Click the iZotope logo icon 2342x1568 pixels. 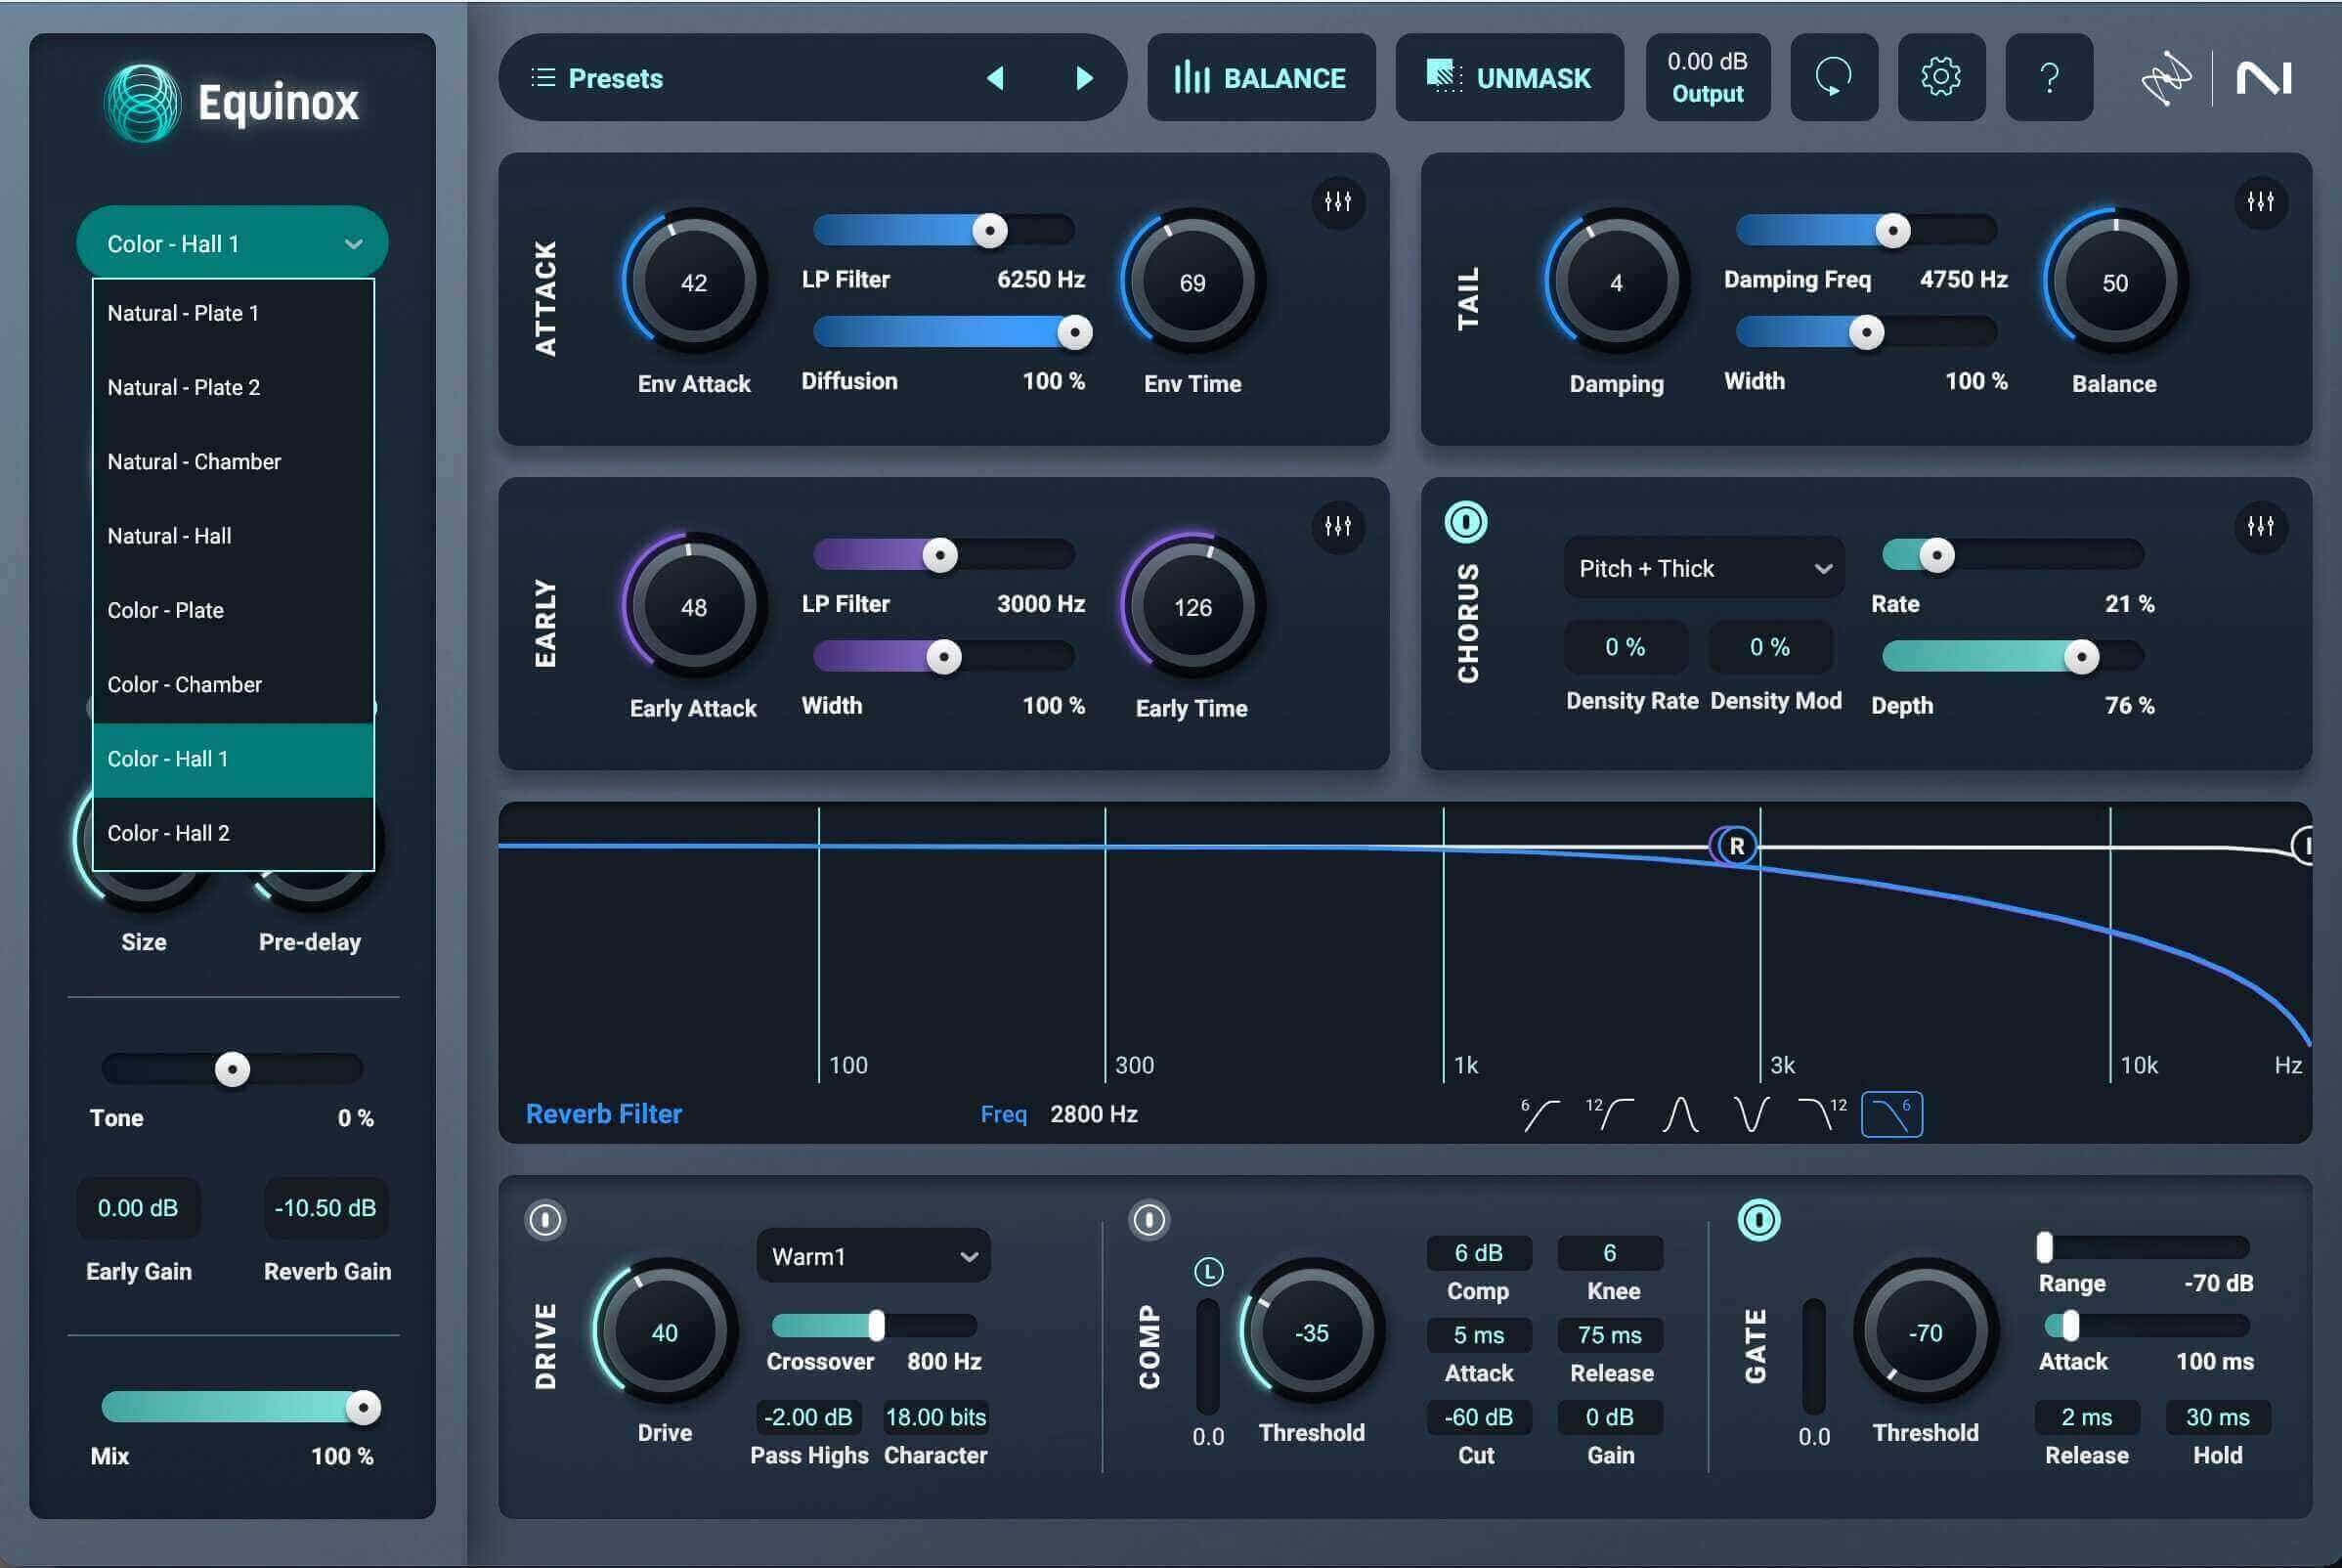click(2165, 78)
